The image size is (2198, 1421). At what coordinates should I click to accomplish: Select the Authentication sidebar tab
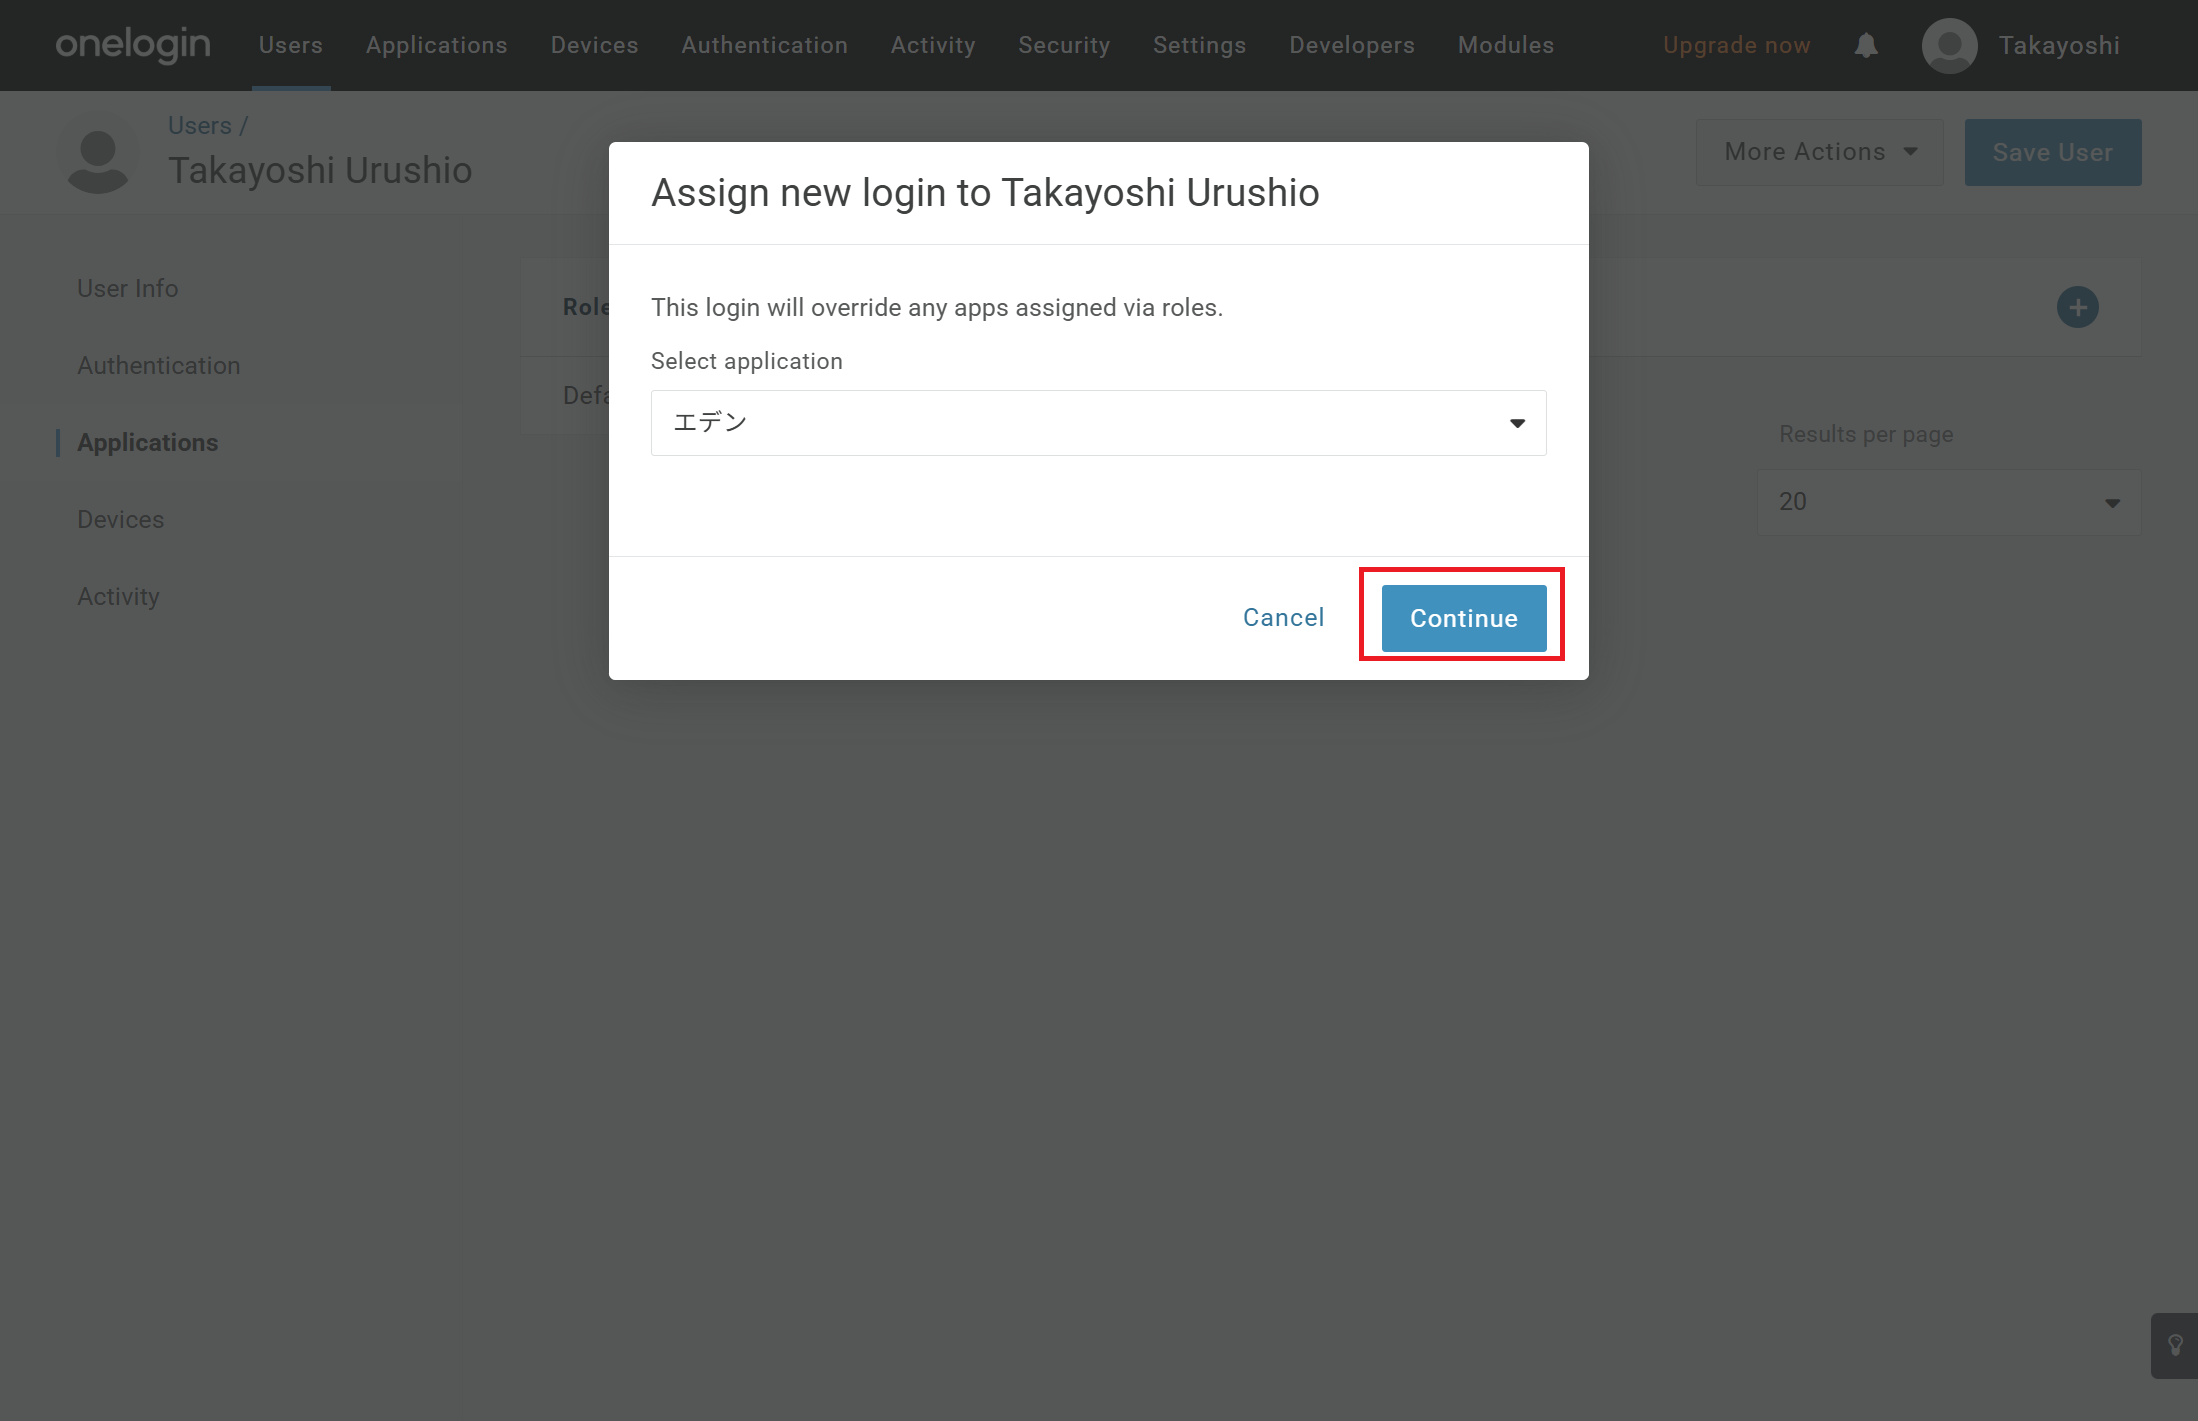tap(159, 366)
